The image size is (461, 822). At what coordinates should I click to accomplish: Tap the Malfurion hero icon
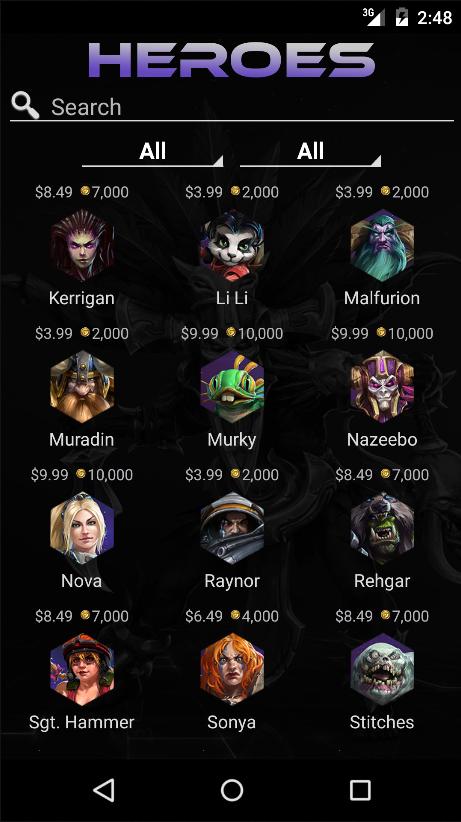pyautogui.click(x=382, y=245)
